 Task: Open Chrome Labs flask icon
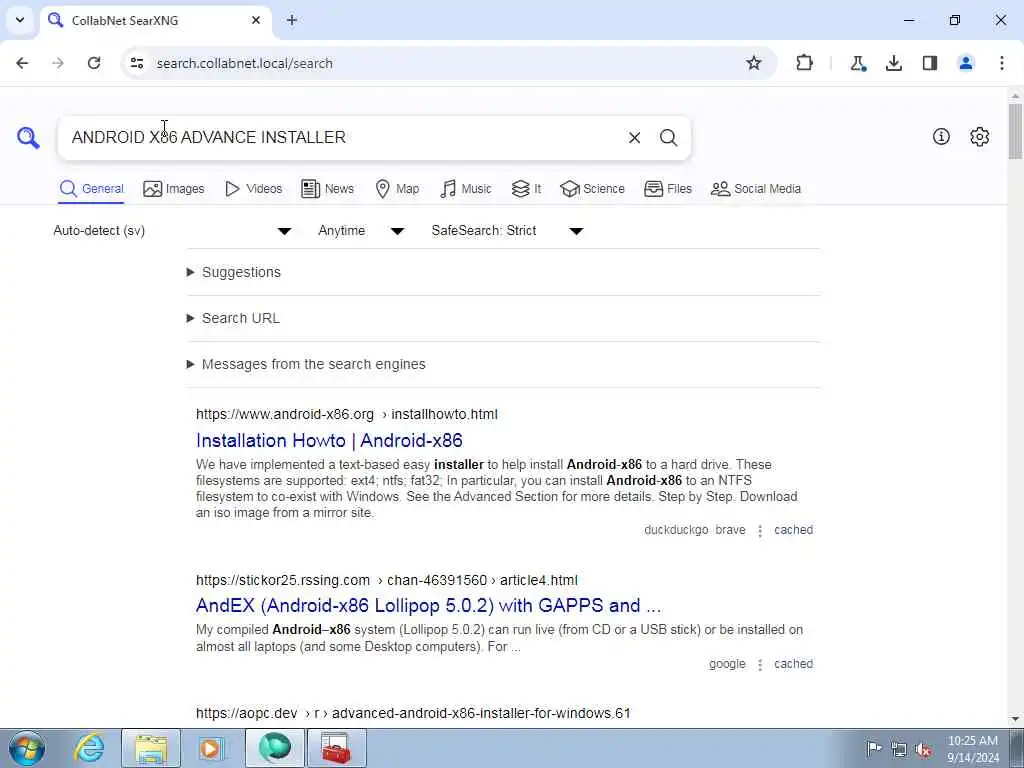coord(857,63)
